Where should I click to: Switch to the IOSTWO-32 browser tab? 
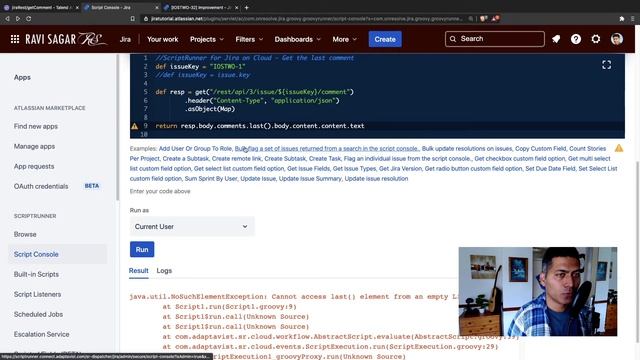(x=200, y=7)
